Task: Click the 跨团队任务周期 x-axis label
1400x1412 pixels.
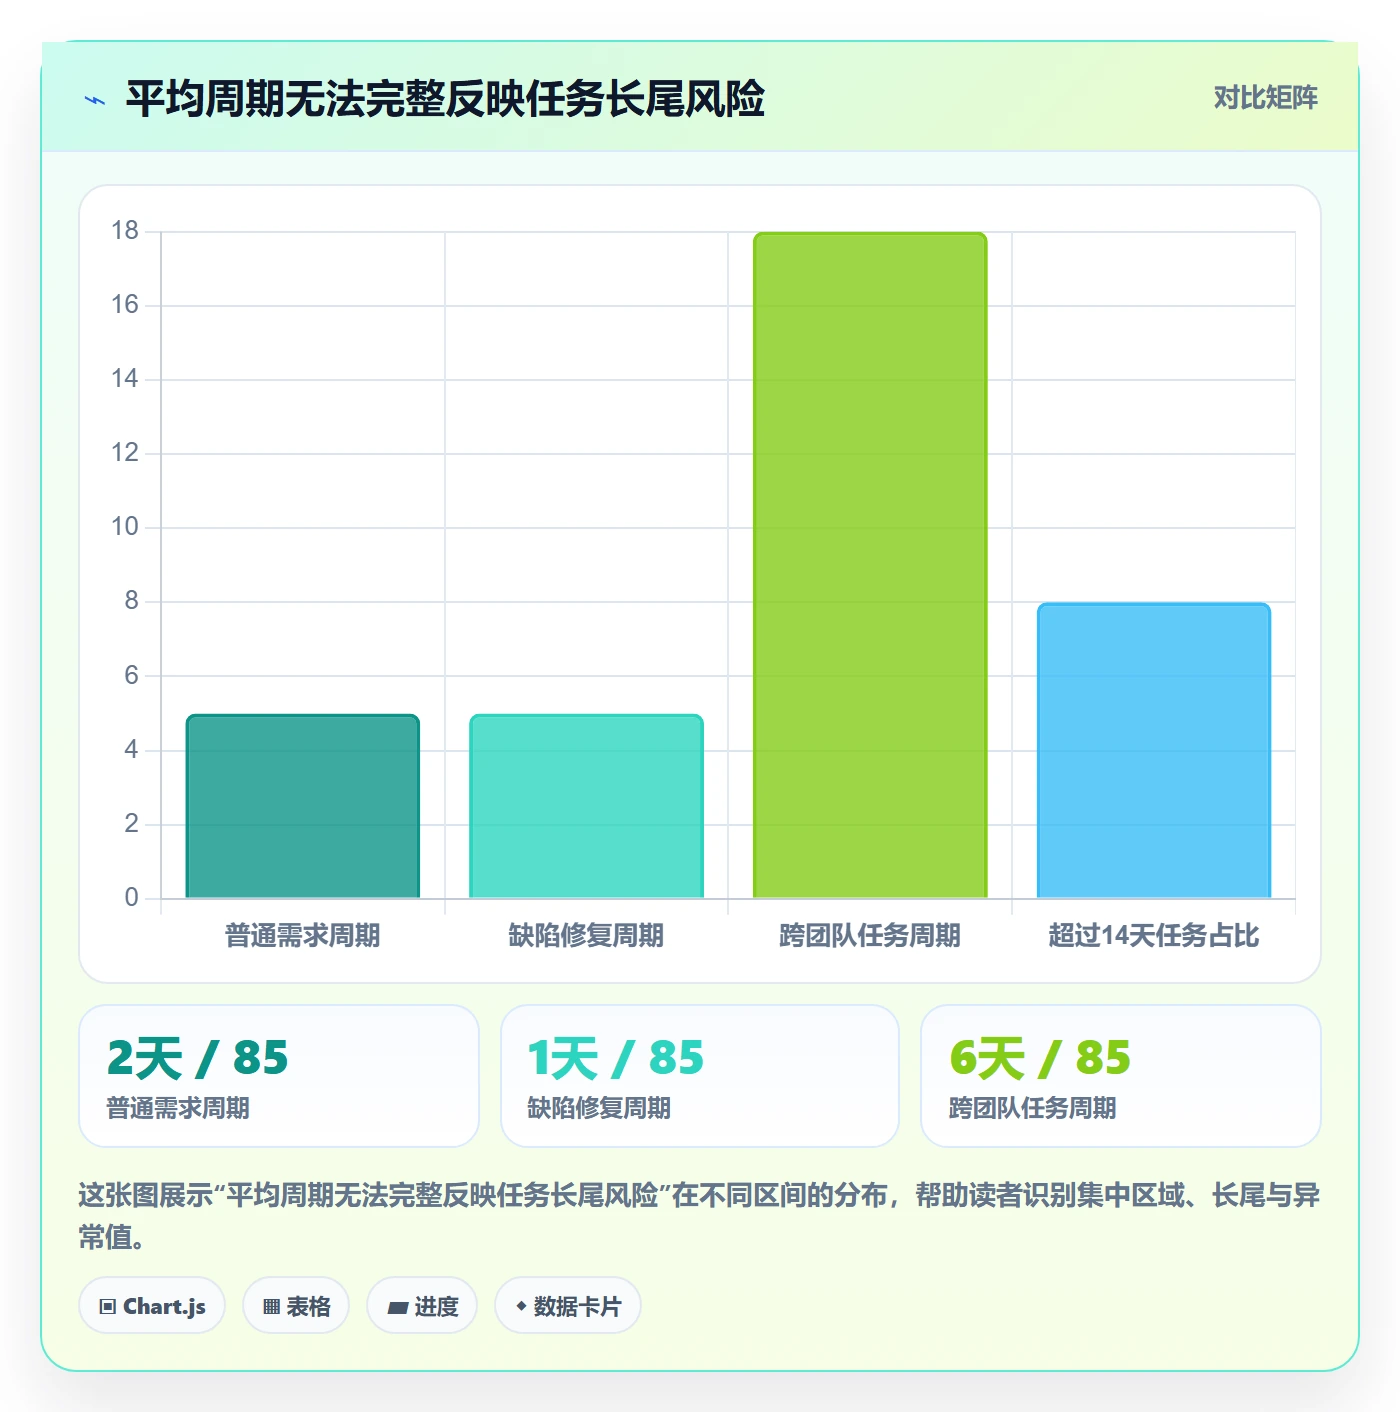Action: pos(870,936)
